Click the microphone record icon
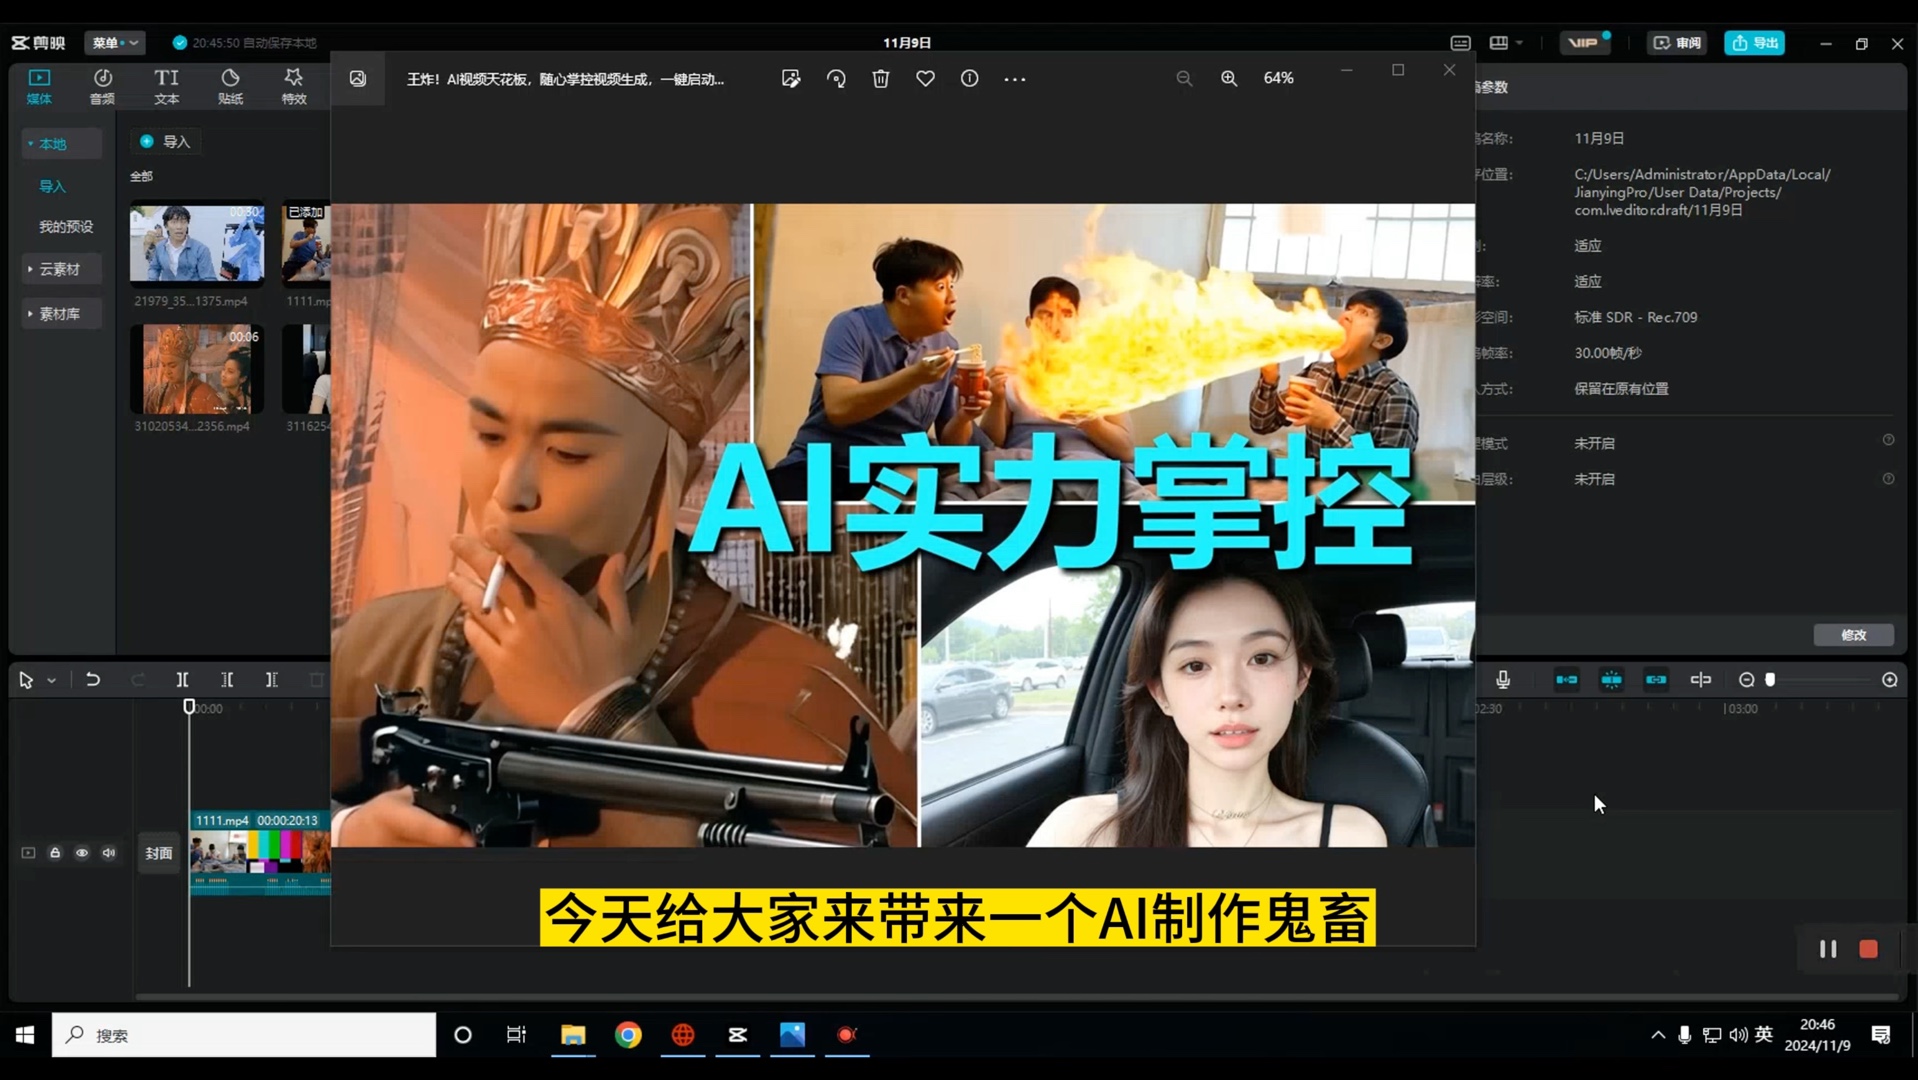The height and width of the screenshot is (1080, 1918). [1503, 680]
